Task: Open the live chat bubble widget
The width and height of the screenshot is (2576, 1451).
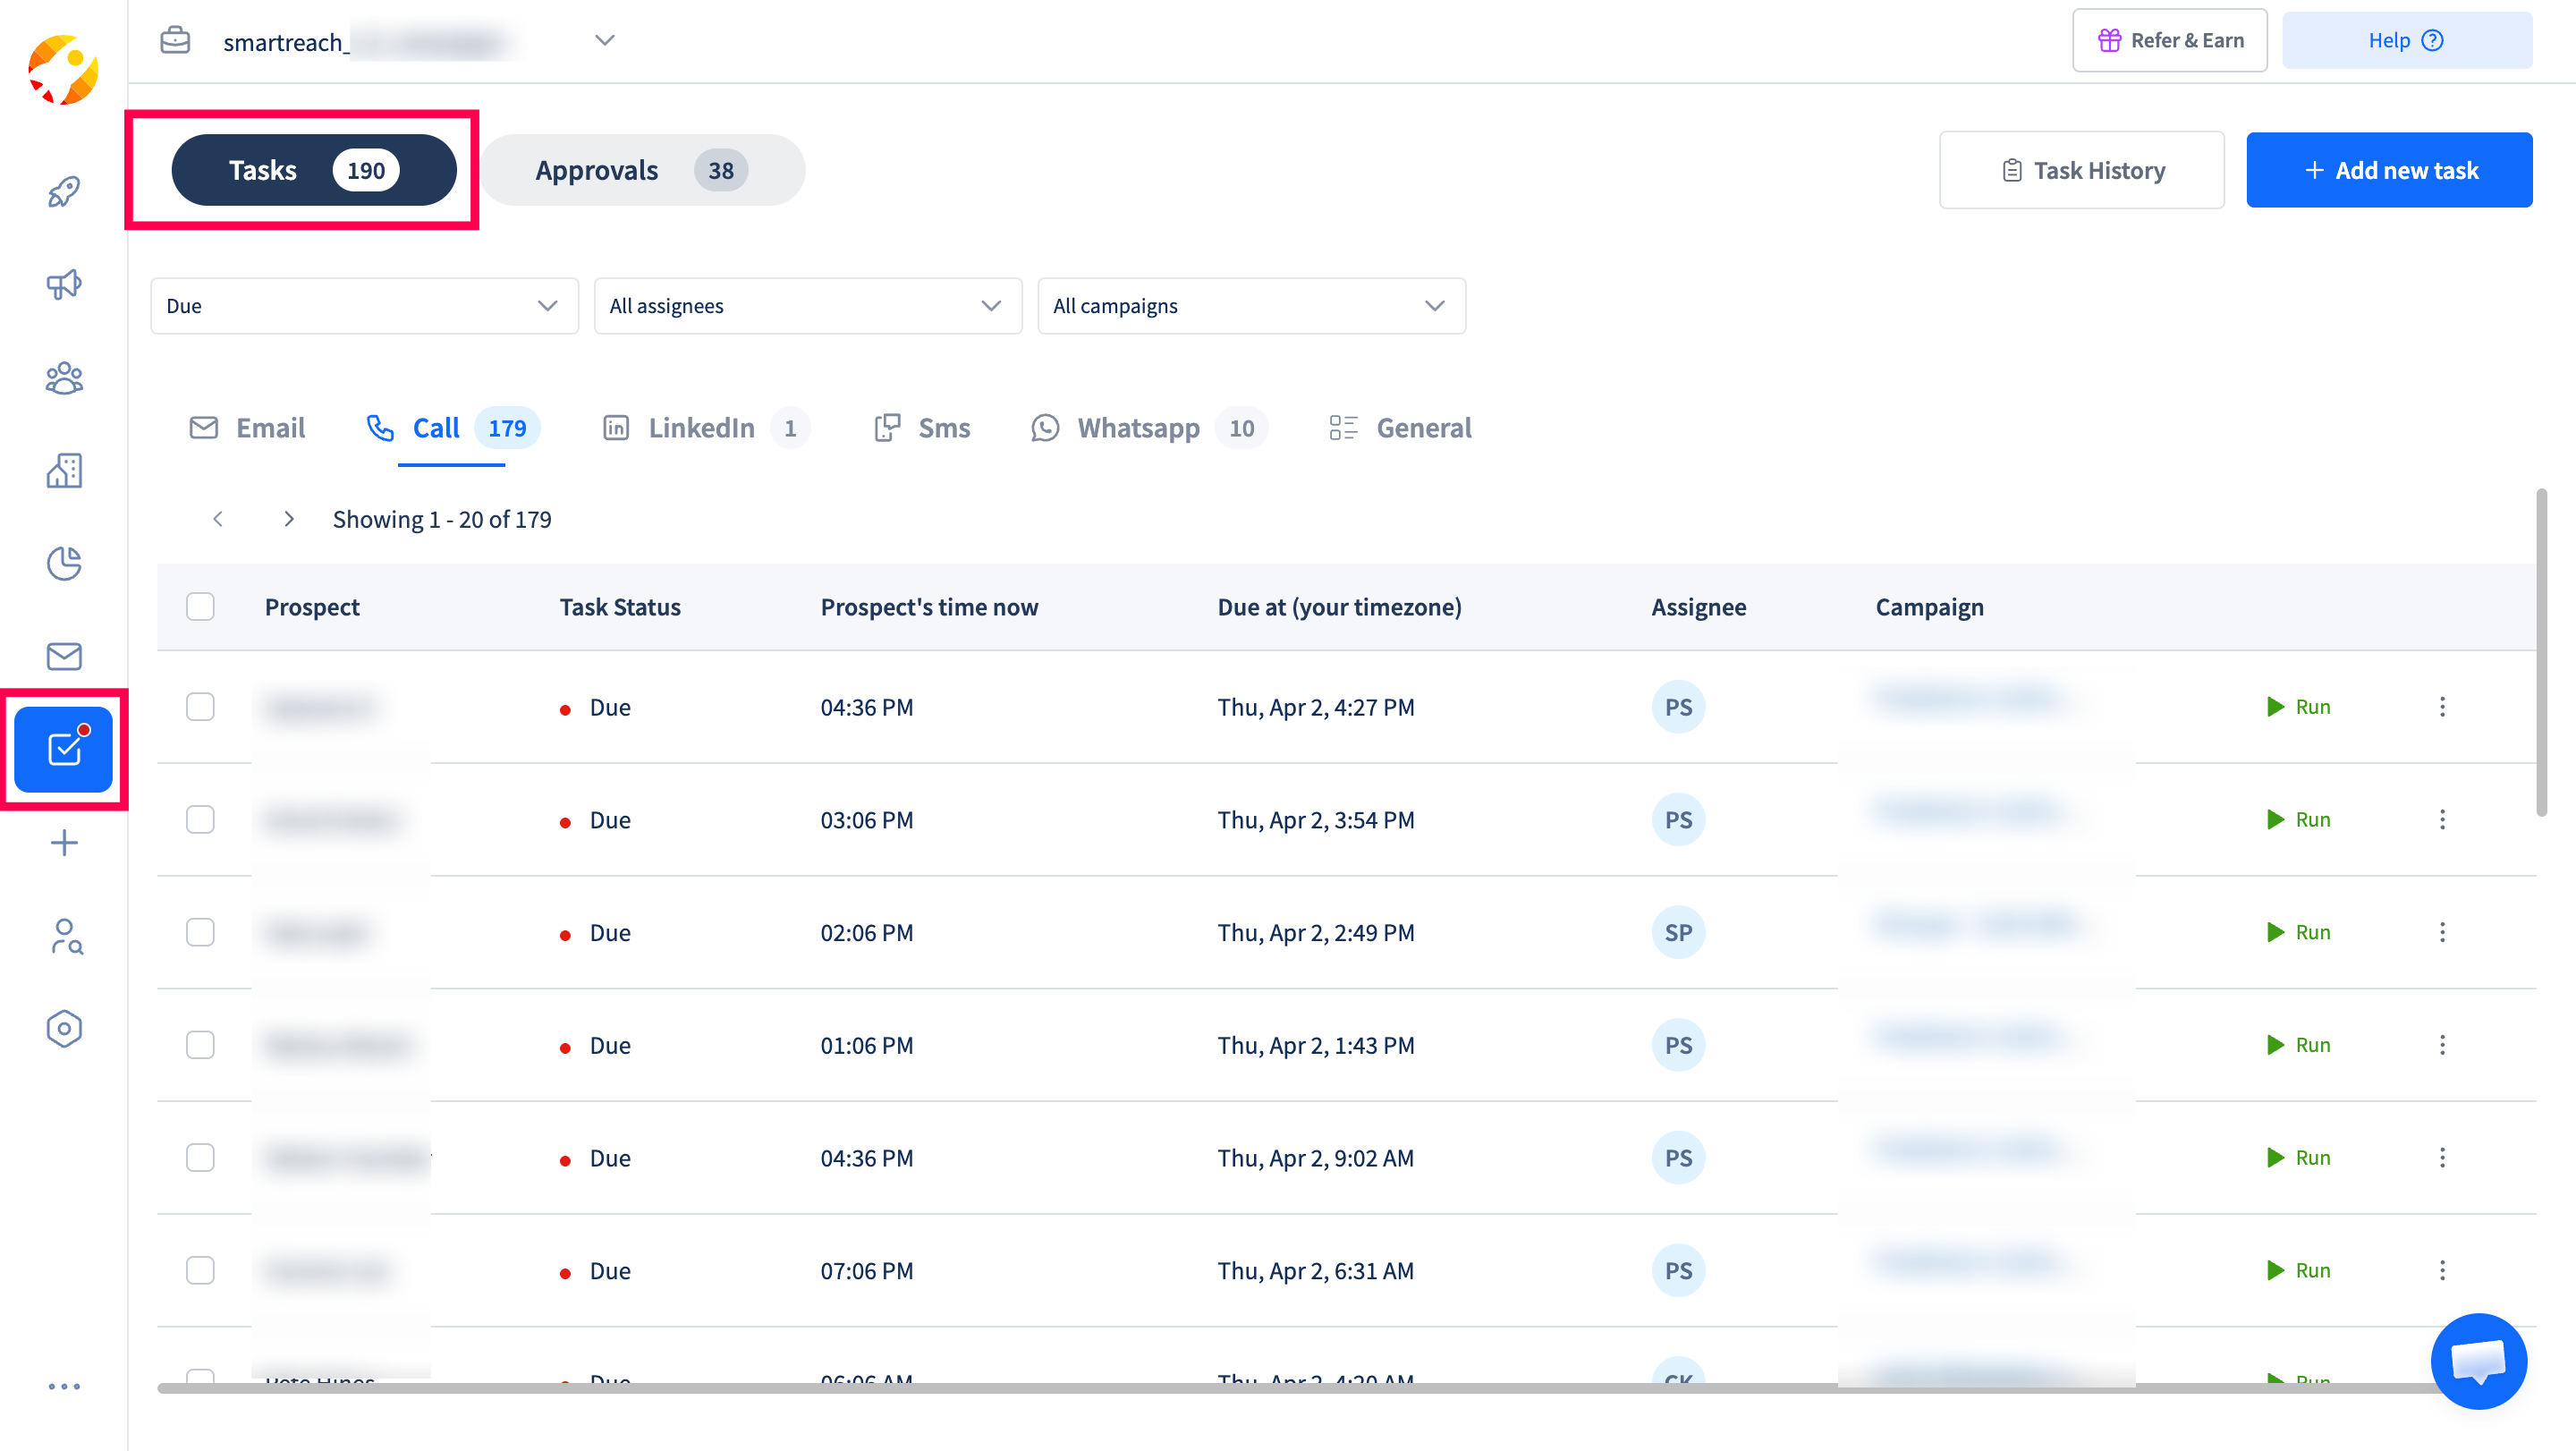Action: tap(2478, 1361)
